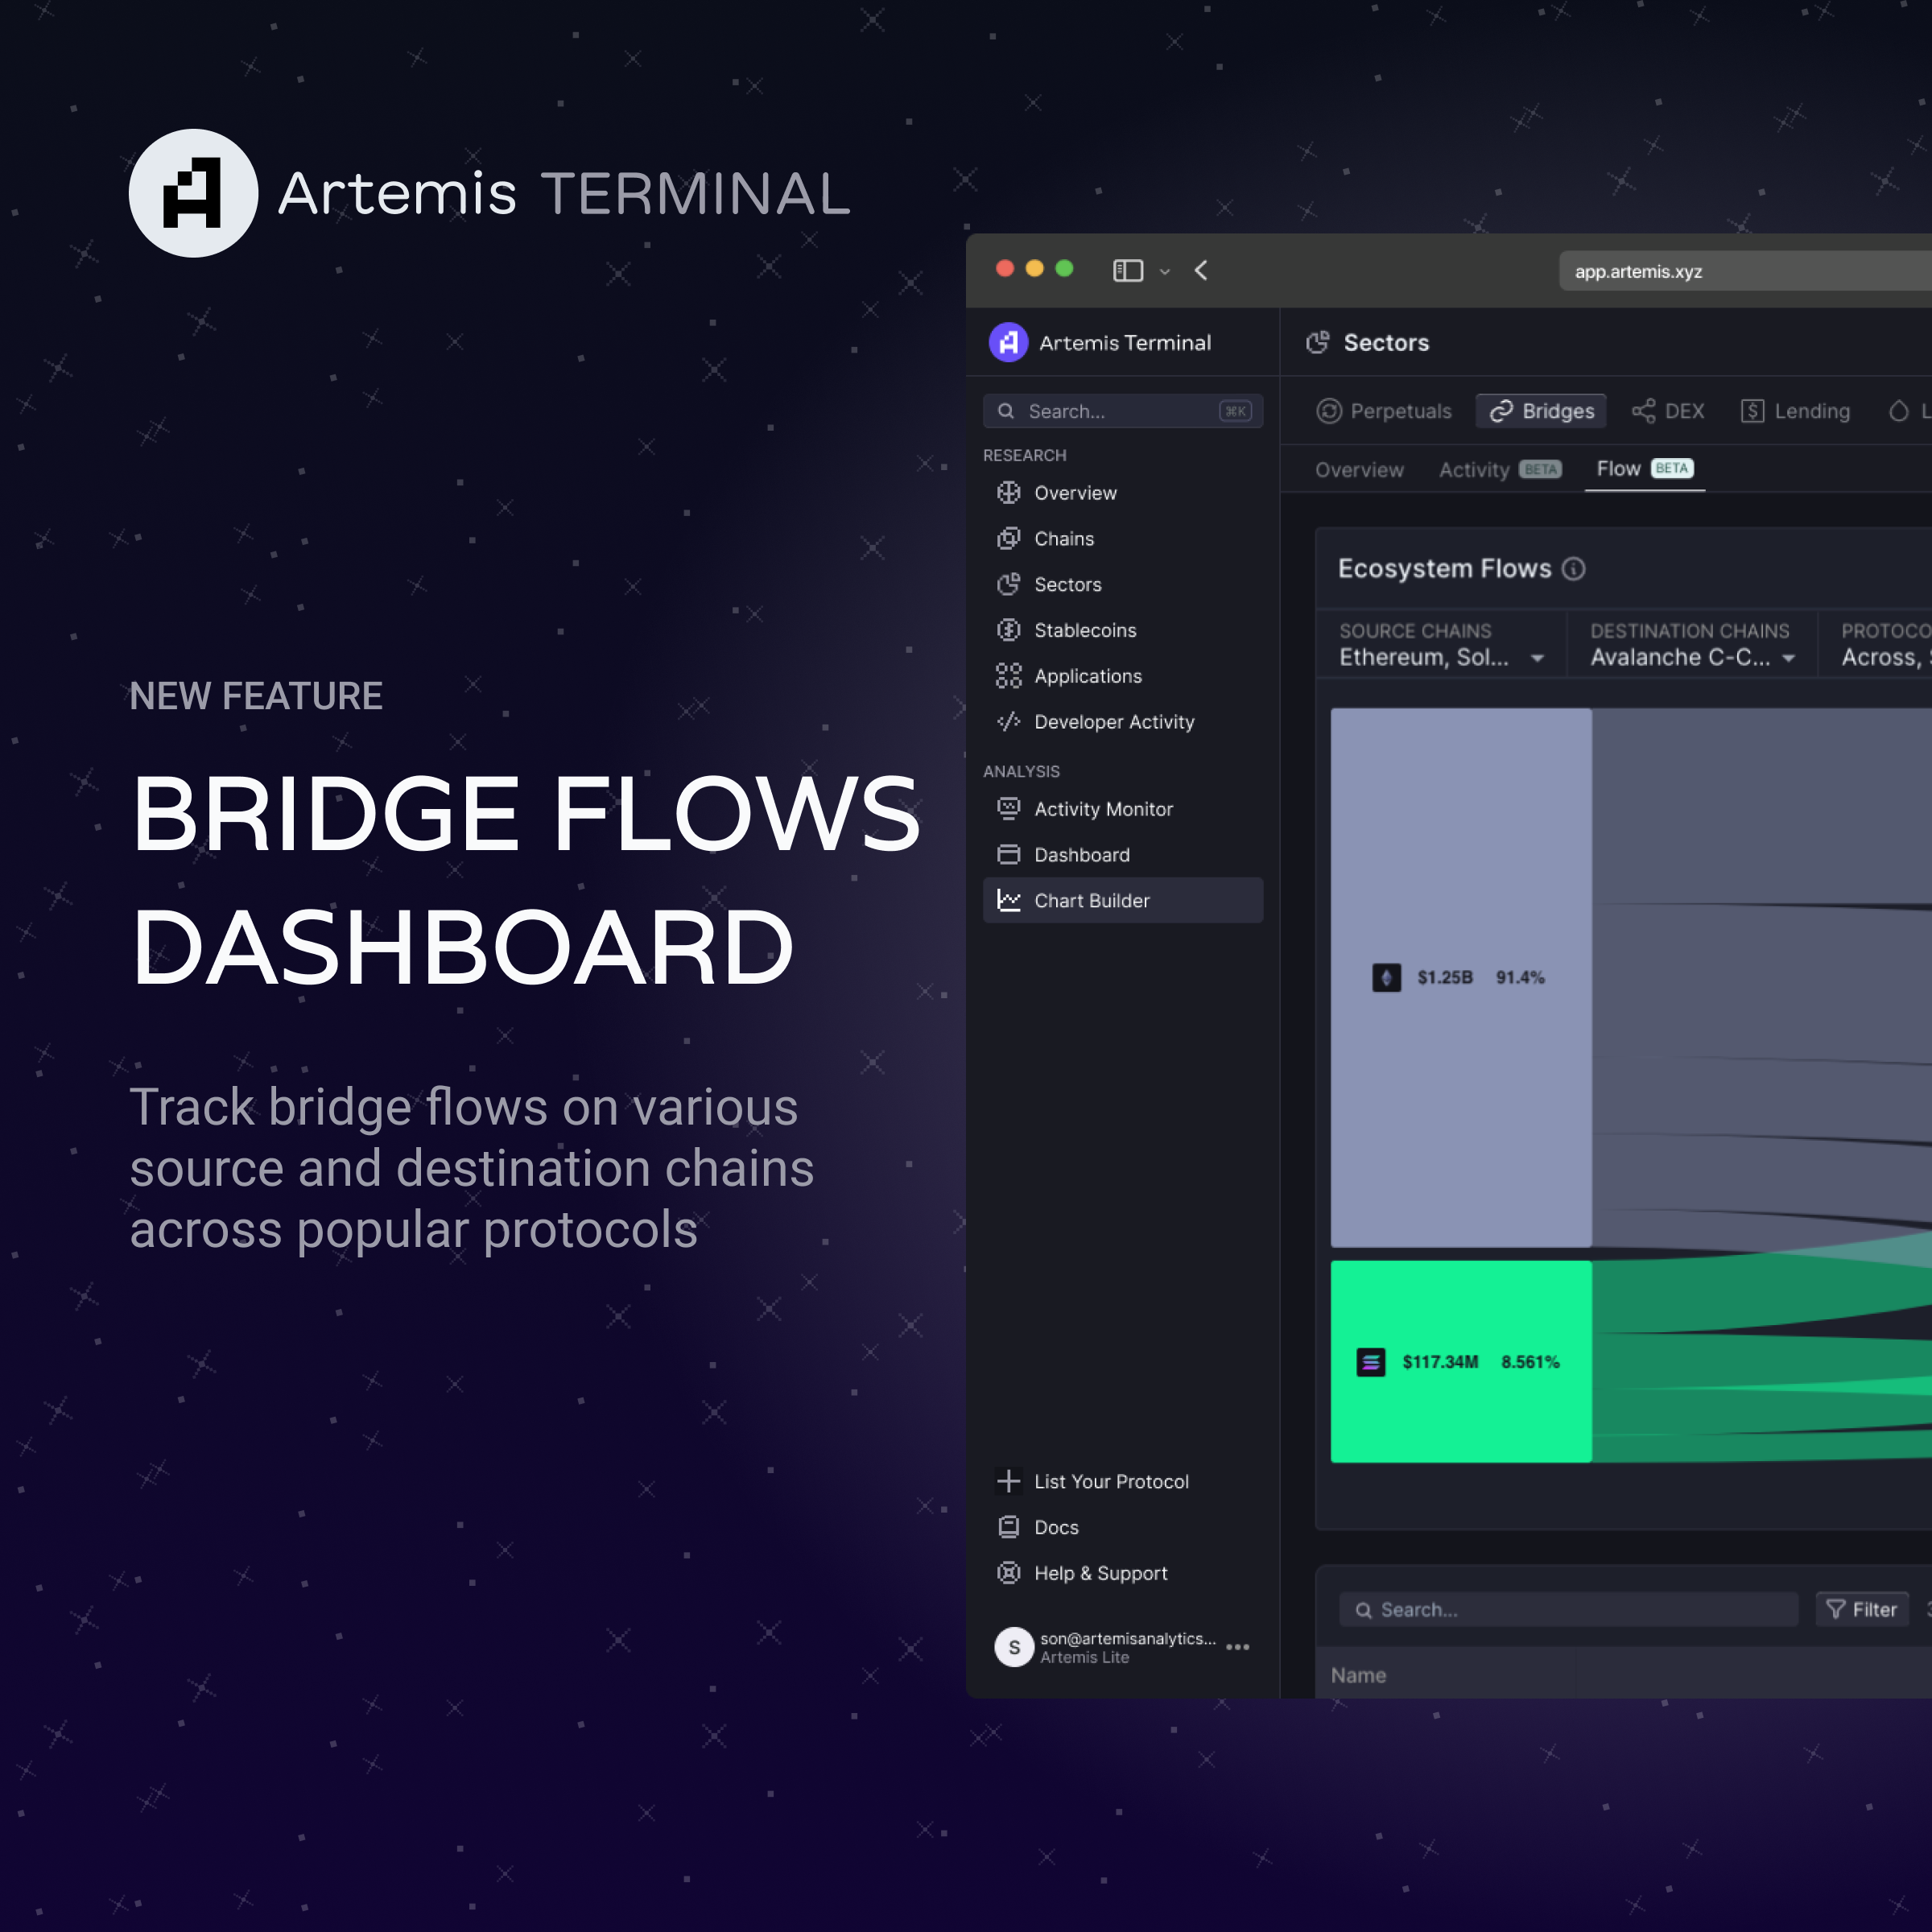Expand the Destination Chains dropdown

(x=1692, y=645)
